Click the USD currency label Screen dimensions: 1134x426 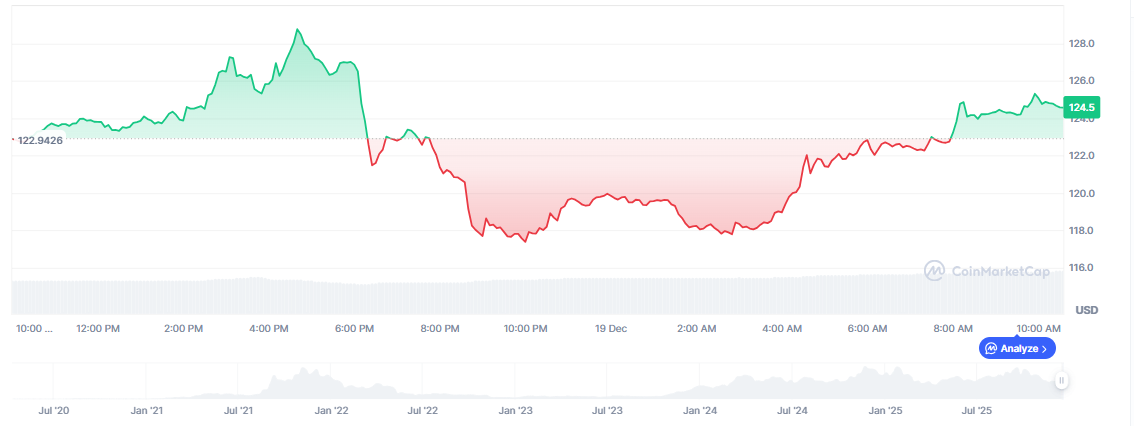point(1086,310)
